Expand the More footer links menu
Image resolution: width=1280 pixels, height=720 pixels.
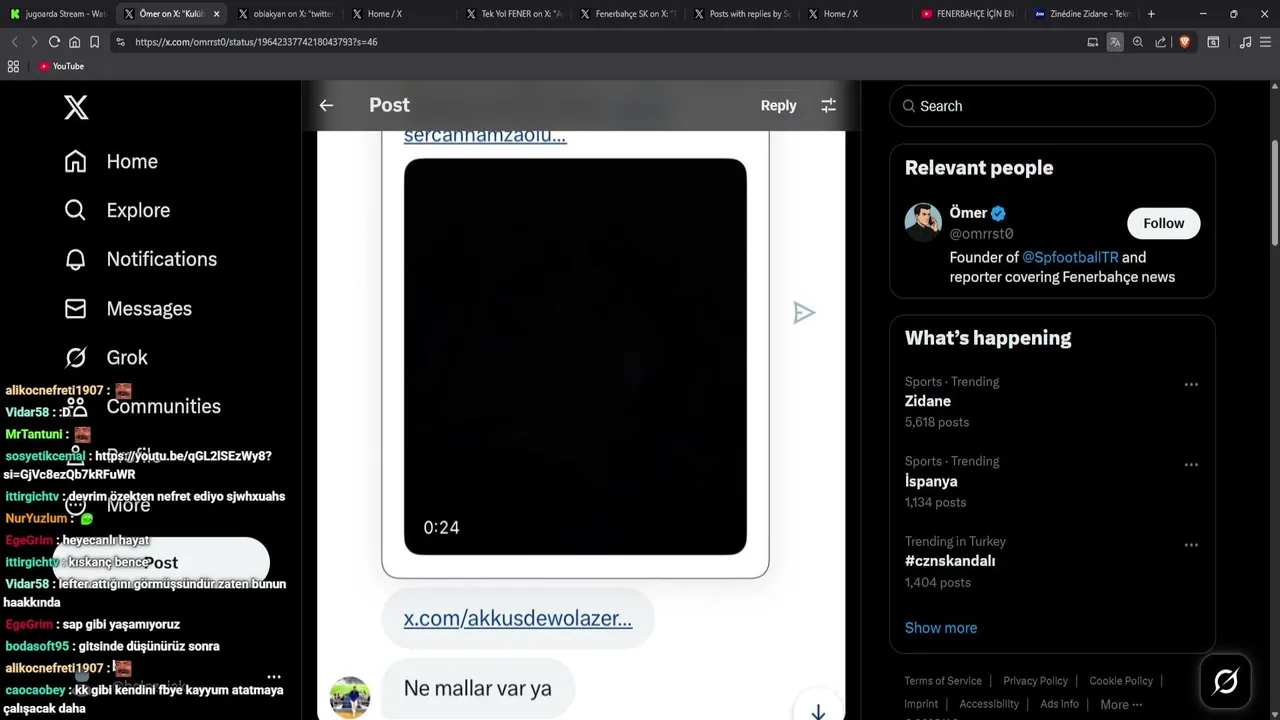[x=1121, y=704]
